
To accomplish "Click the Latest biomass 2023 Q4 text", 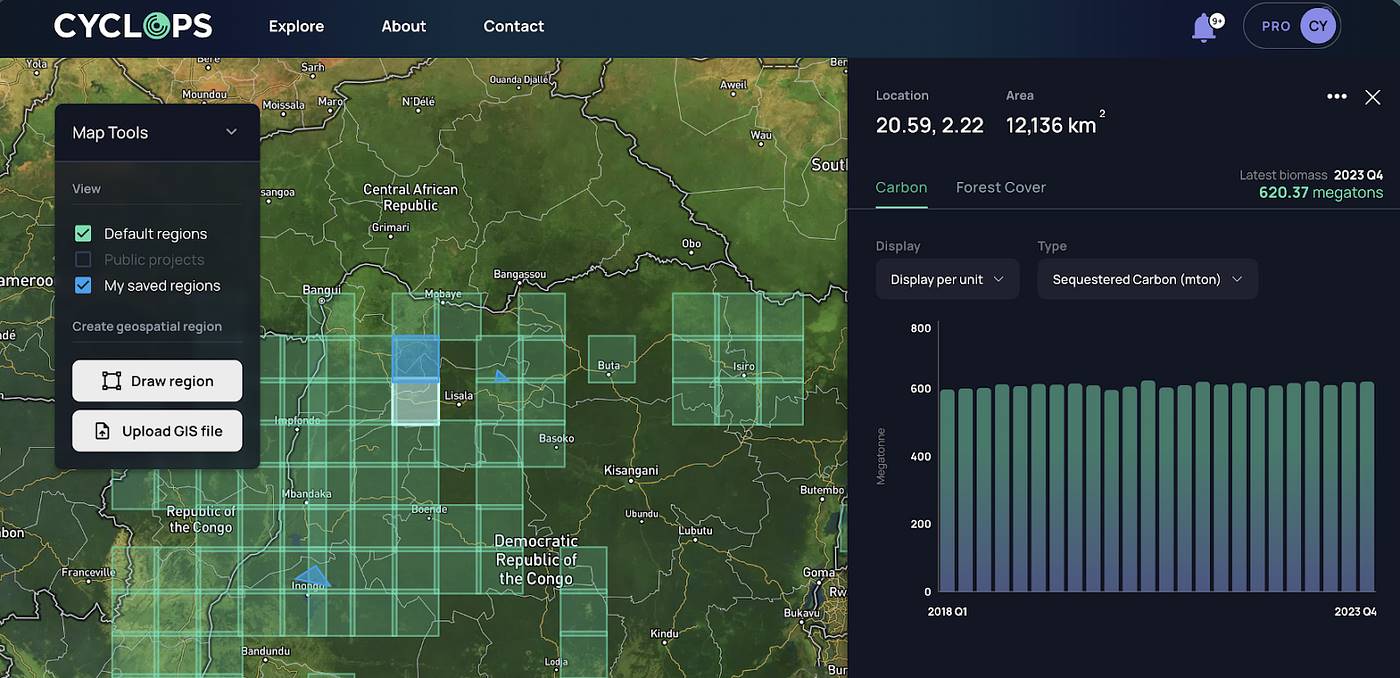I will click(1311, 175).
